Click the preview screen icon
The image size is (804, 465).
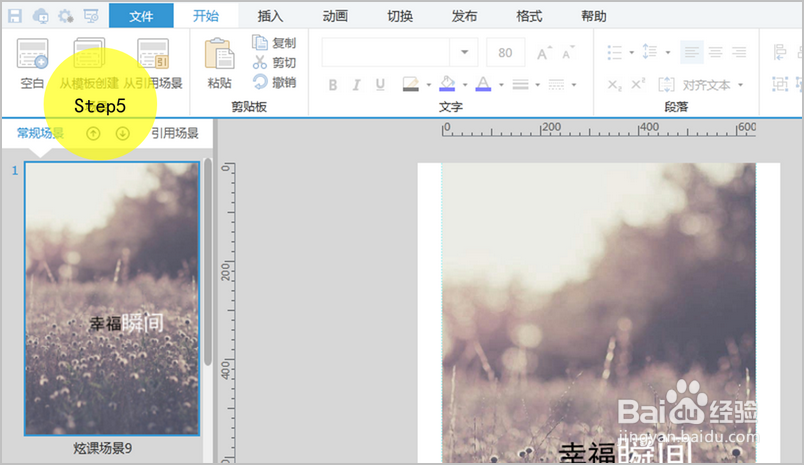coord(91,16)
